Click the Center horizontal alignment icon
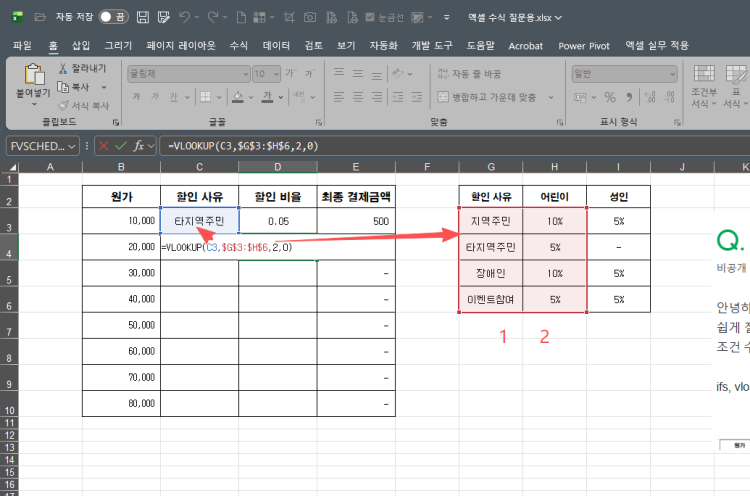 coord(358,98)
